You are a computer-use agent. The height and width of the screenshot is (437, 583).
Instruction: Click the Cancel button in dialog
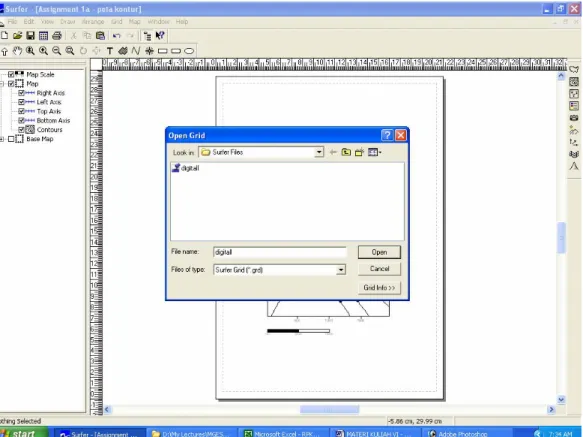[379, 269]
